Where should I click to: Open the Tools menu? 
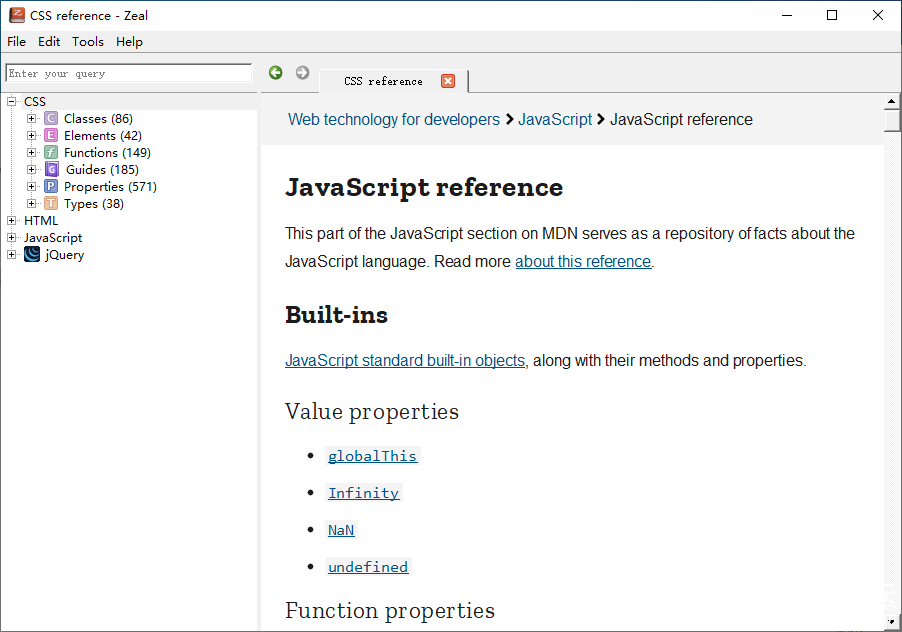pos(87,41)
